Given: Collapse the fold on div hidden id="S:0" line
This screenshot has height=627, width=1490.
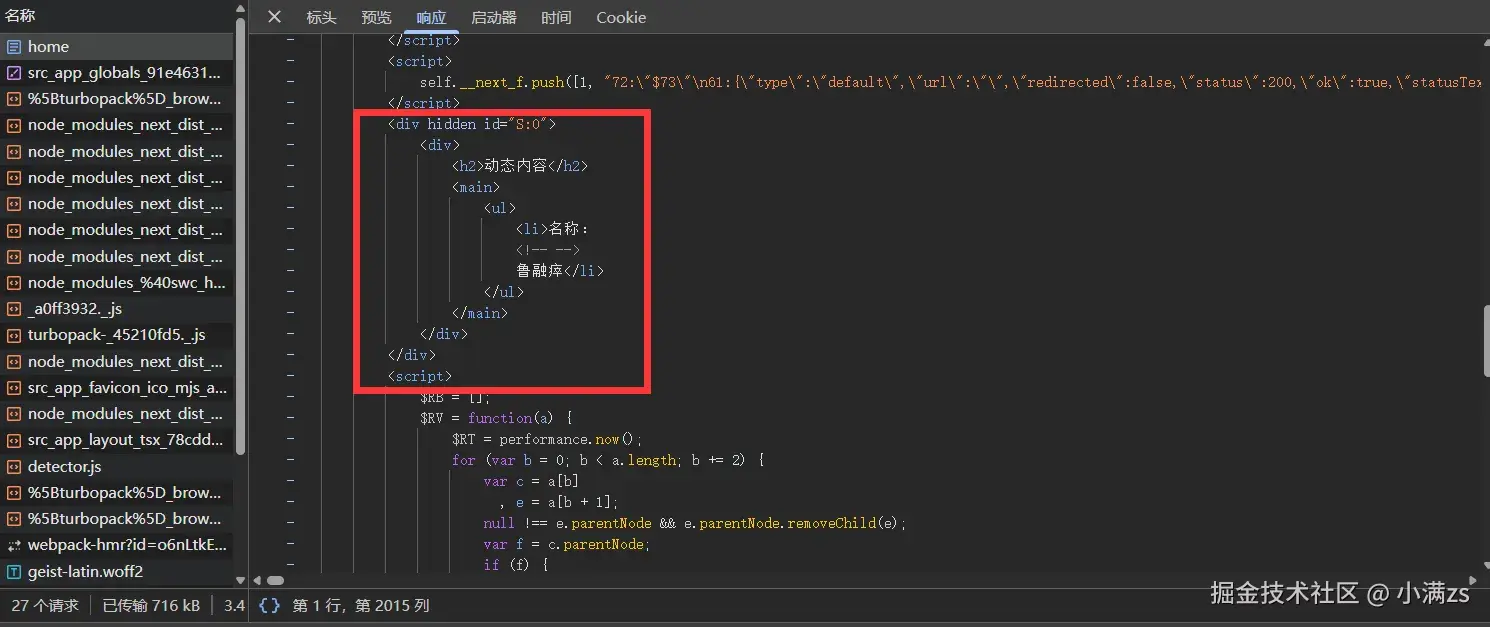Looking at the screenshot, I should point(290,124).
